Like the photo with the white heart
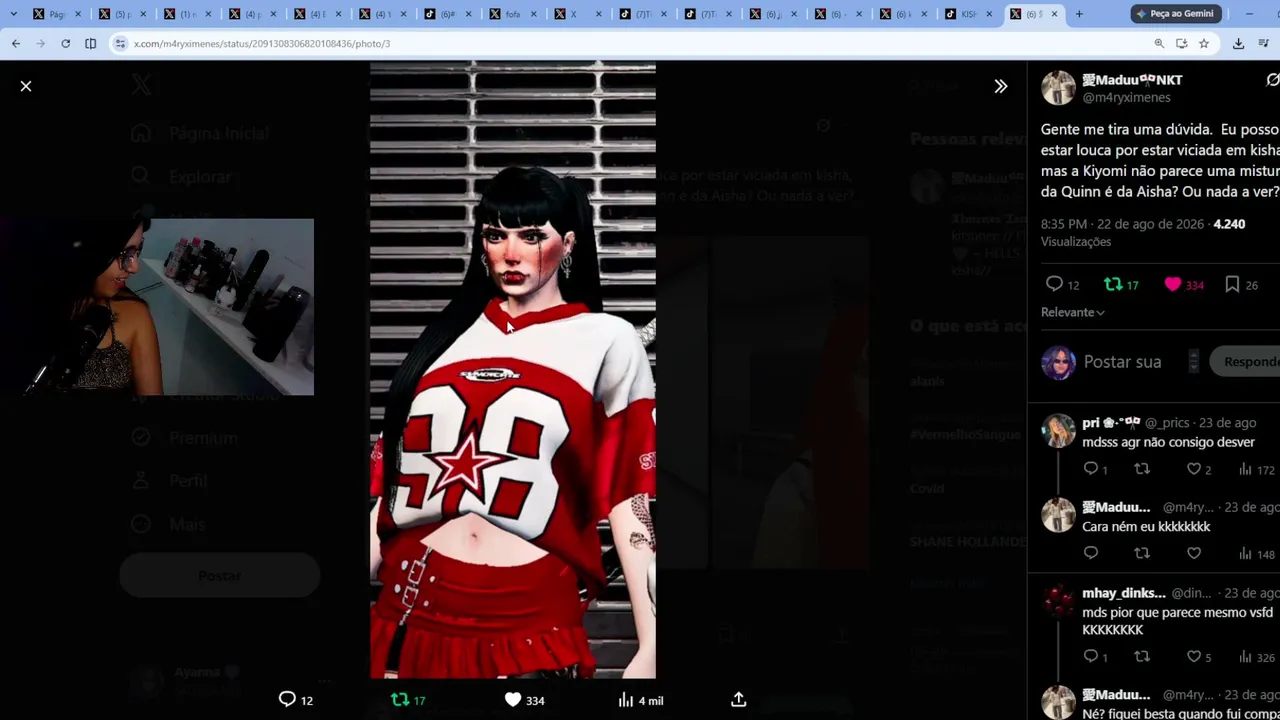The image size is (1280, 720). click(x=513, y=700)
